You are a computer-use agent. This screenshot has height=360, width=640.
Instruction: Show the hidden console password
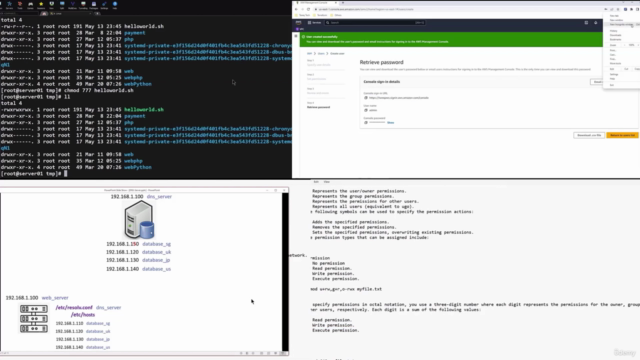coord(391,122)
